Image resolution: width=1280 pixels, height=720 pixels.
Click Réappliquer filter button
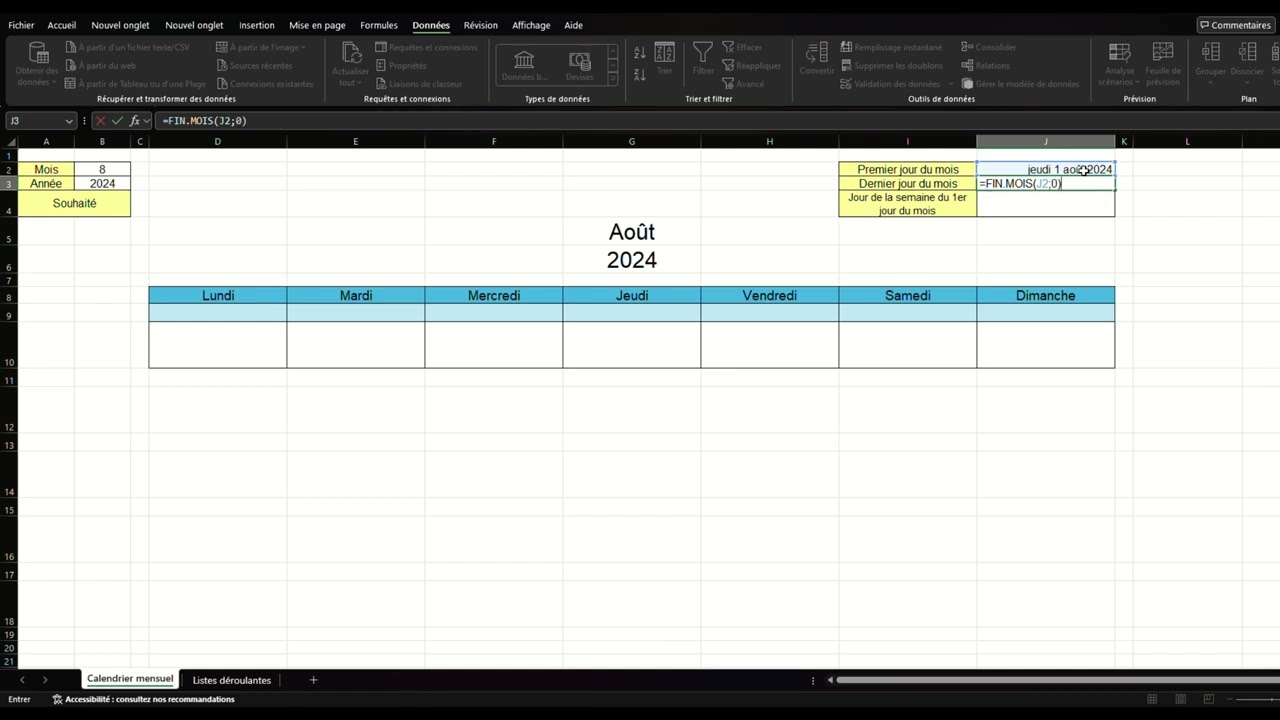[751, 65]
